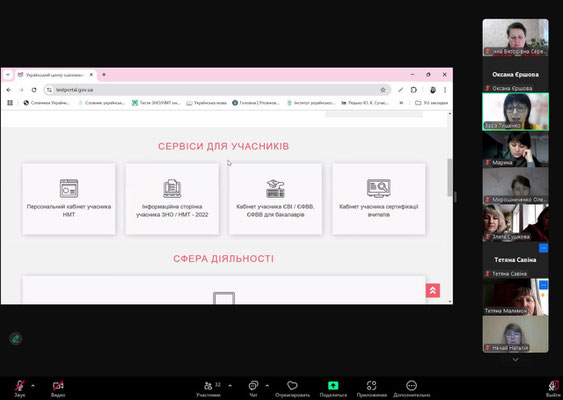Image resolution: width=563 pixels, height=400 pixels.
Task: Select the Тетяна Малимон video thumbnail
Action: (x=516, y=297)
